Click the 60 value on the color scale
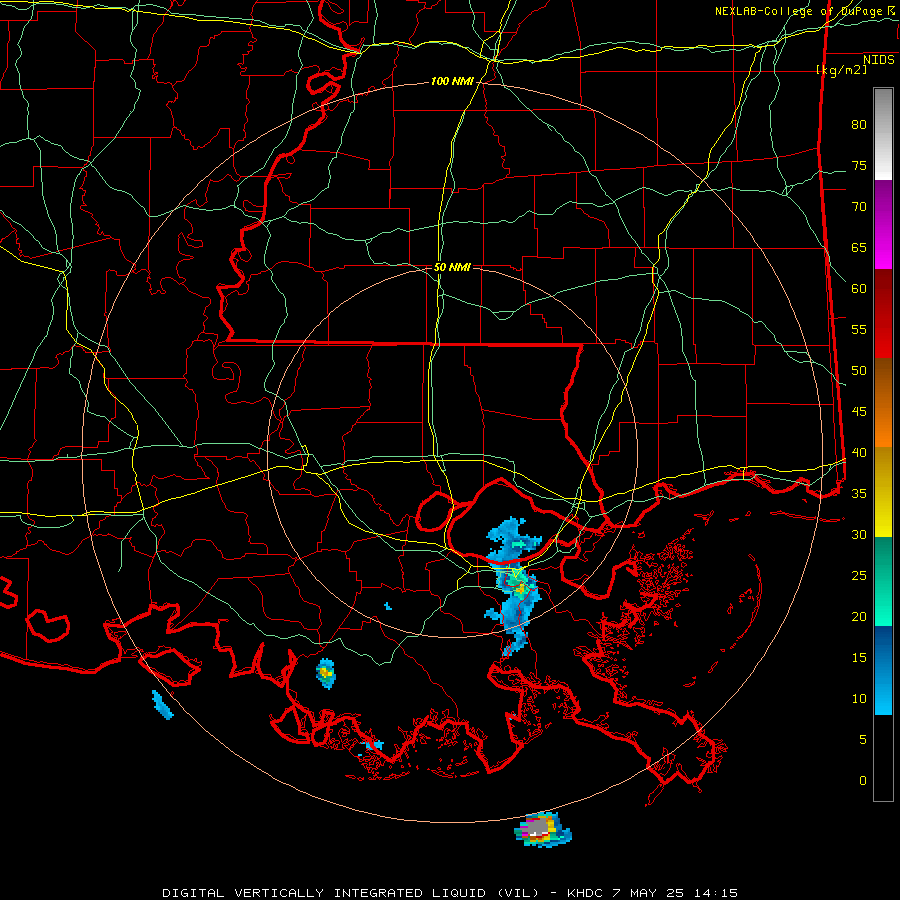This screenshot has width=900, height=900. click(x=859, y=289)
